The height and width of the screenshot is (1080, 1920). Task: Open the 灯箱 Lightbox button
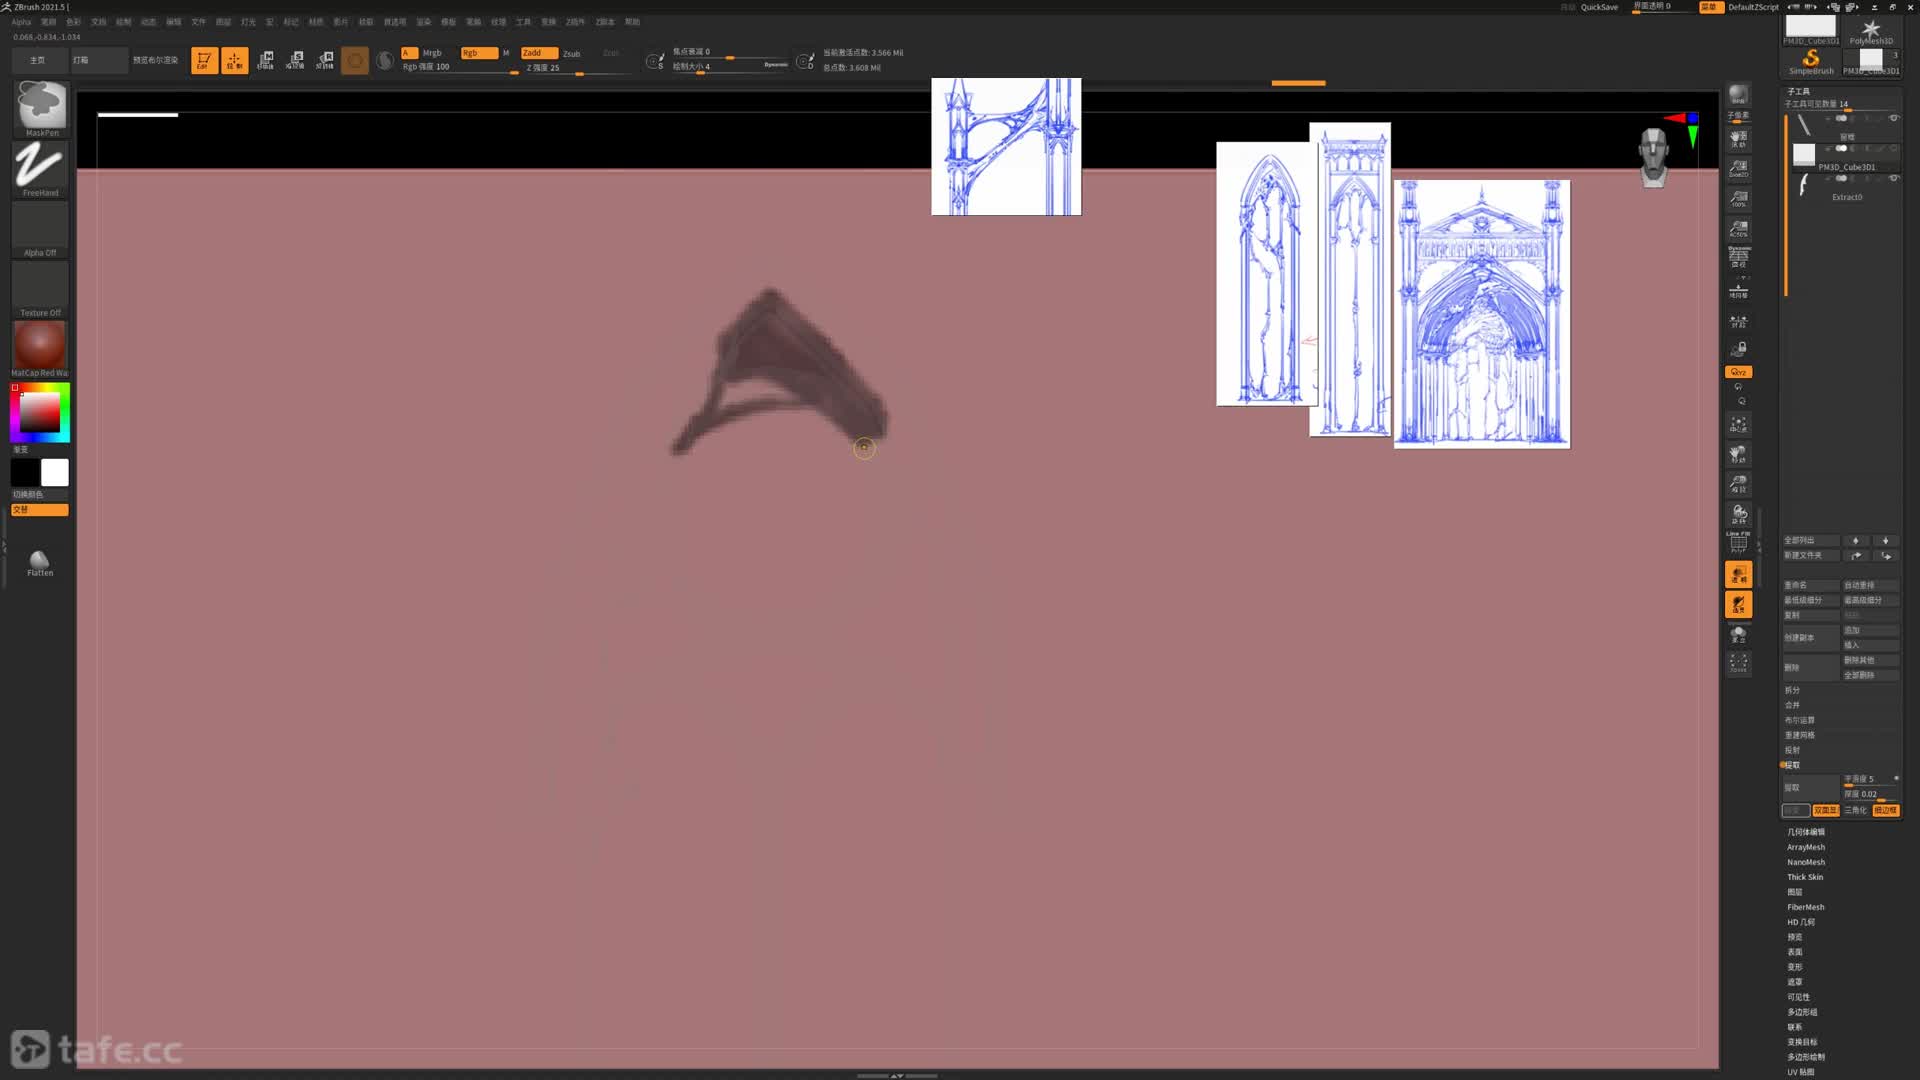click(x=98, y=60)
